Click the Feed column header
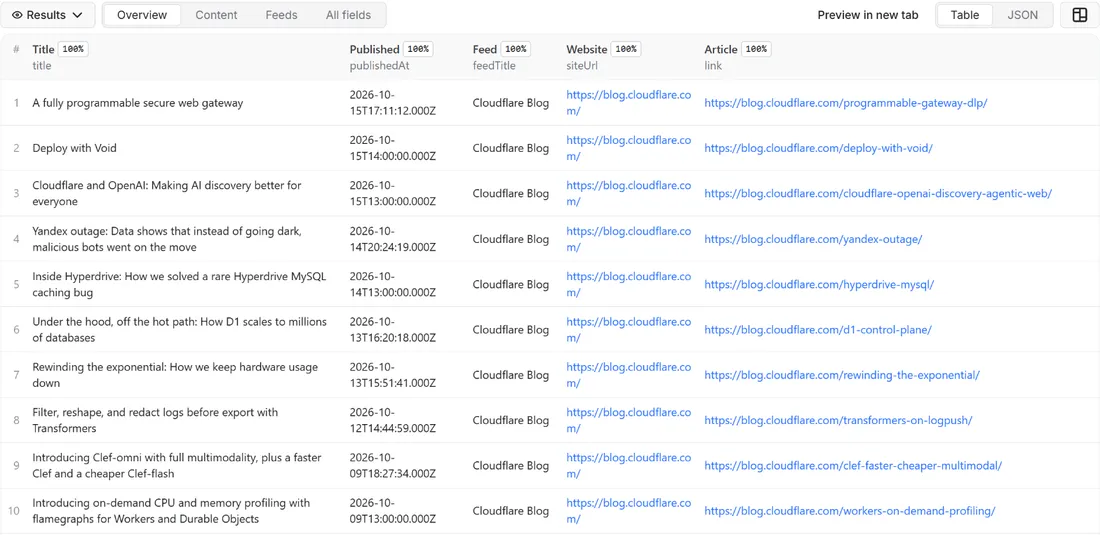Viewport: 1100px width, 535px height. click(x=485, y=49)
